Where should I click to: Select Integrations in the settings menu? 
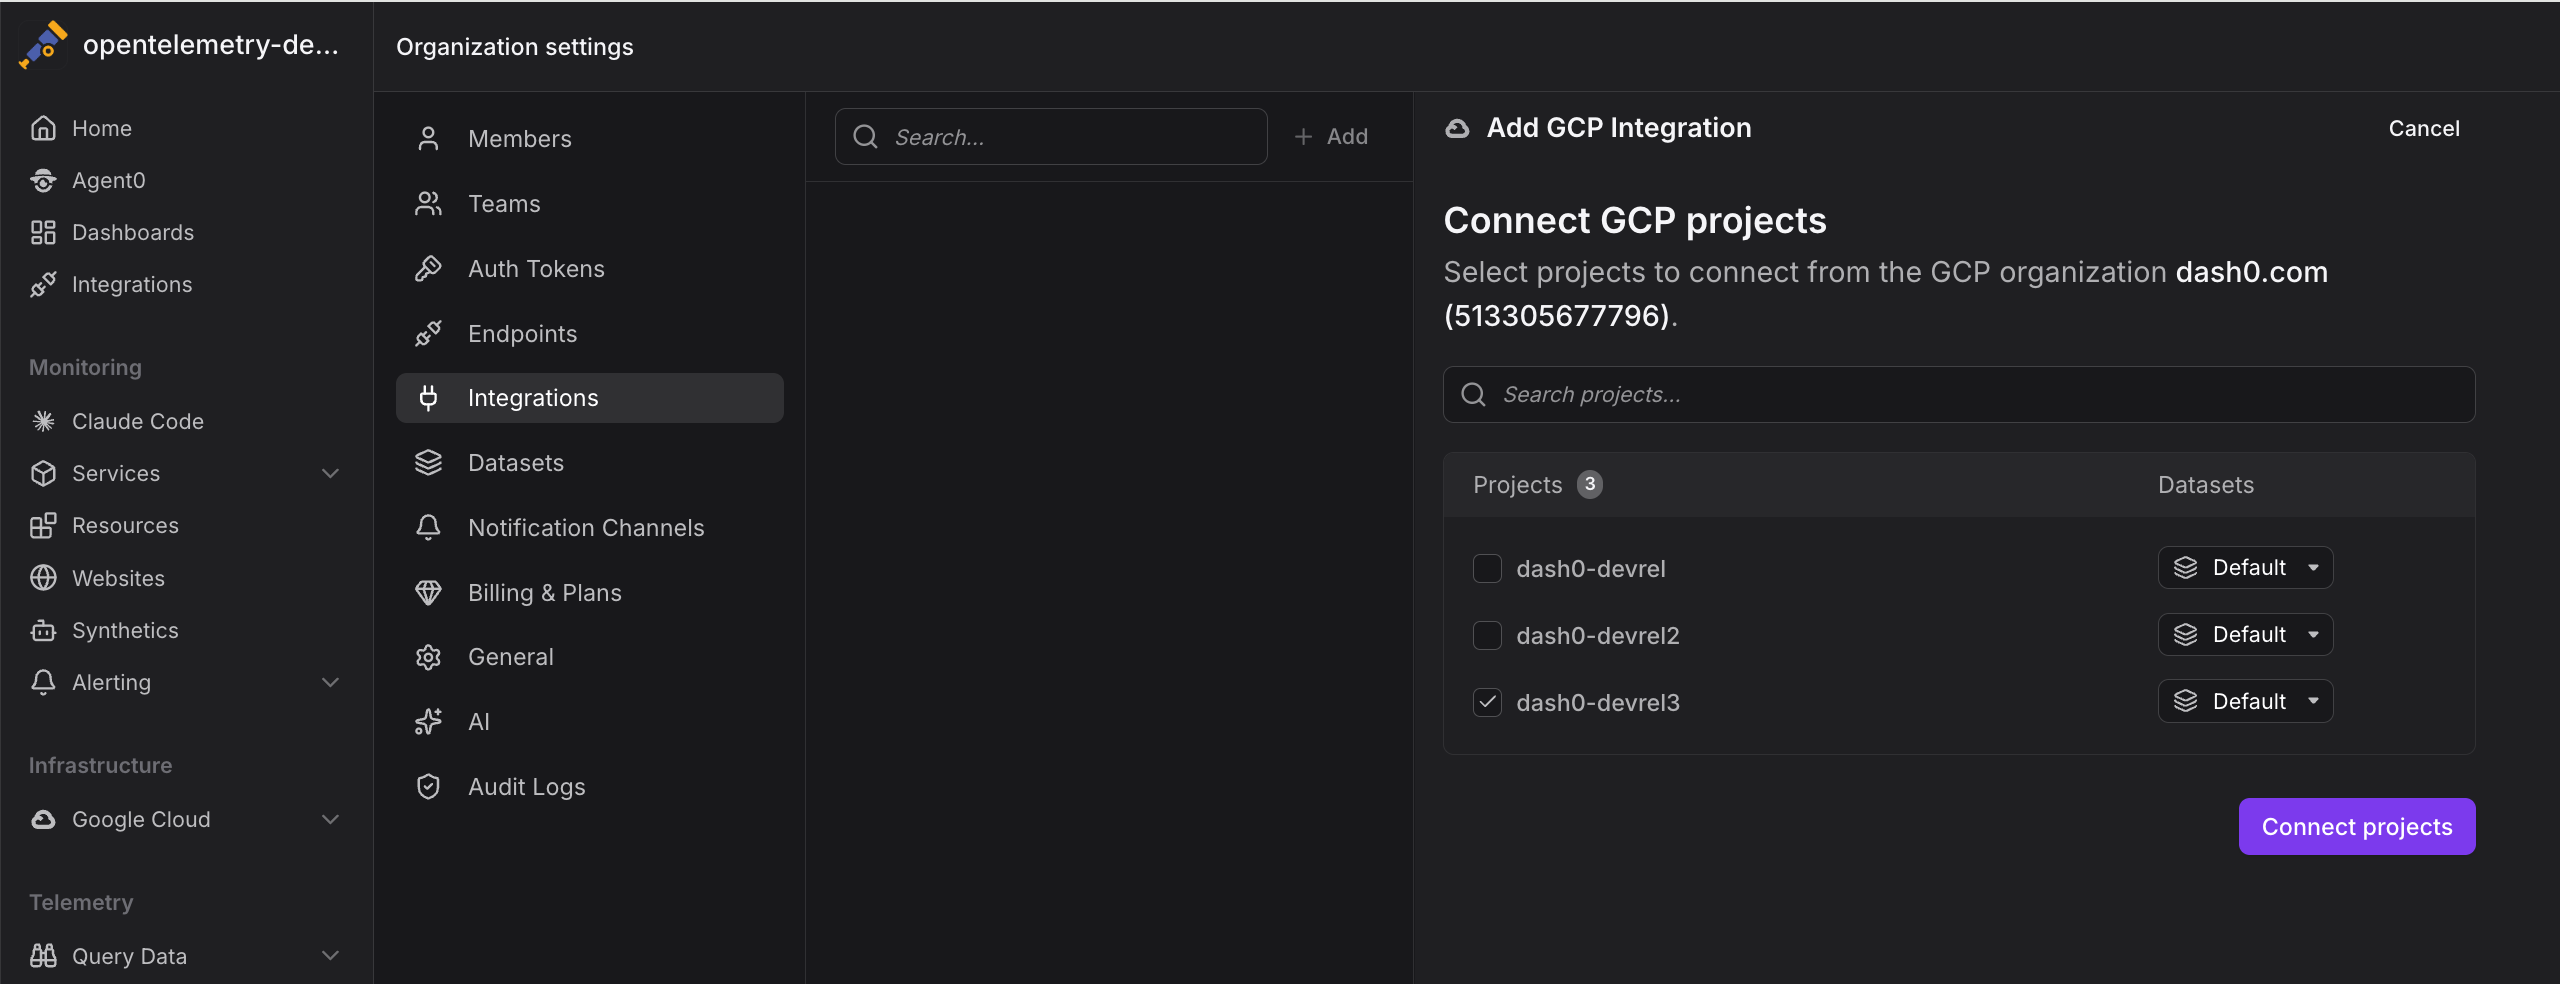pos(590,398)
